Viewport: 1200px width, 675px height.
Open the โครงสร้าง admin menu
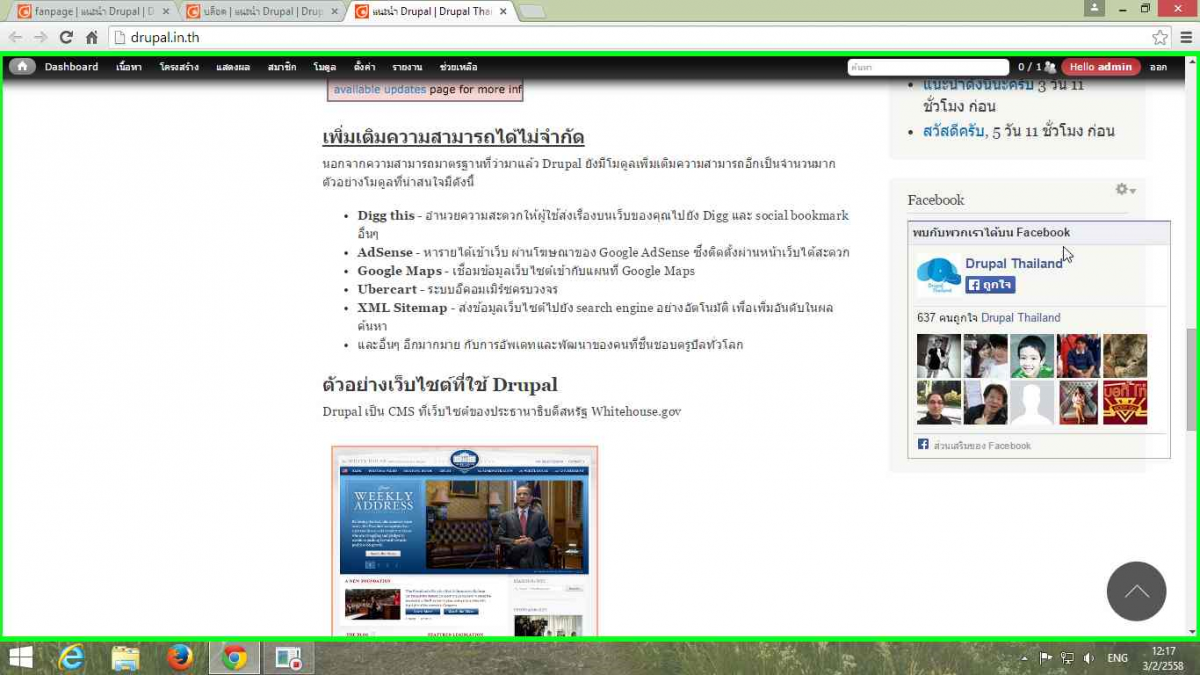179,67
